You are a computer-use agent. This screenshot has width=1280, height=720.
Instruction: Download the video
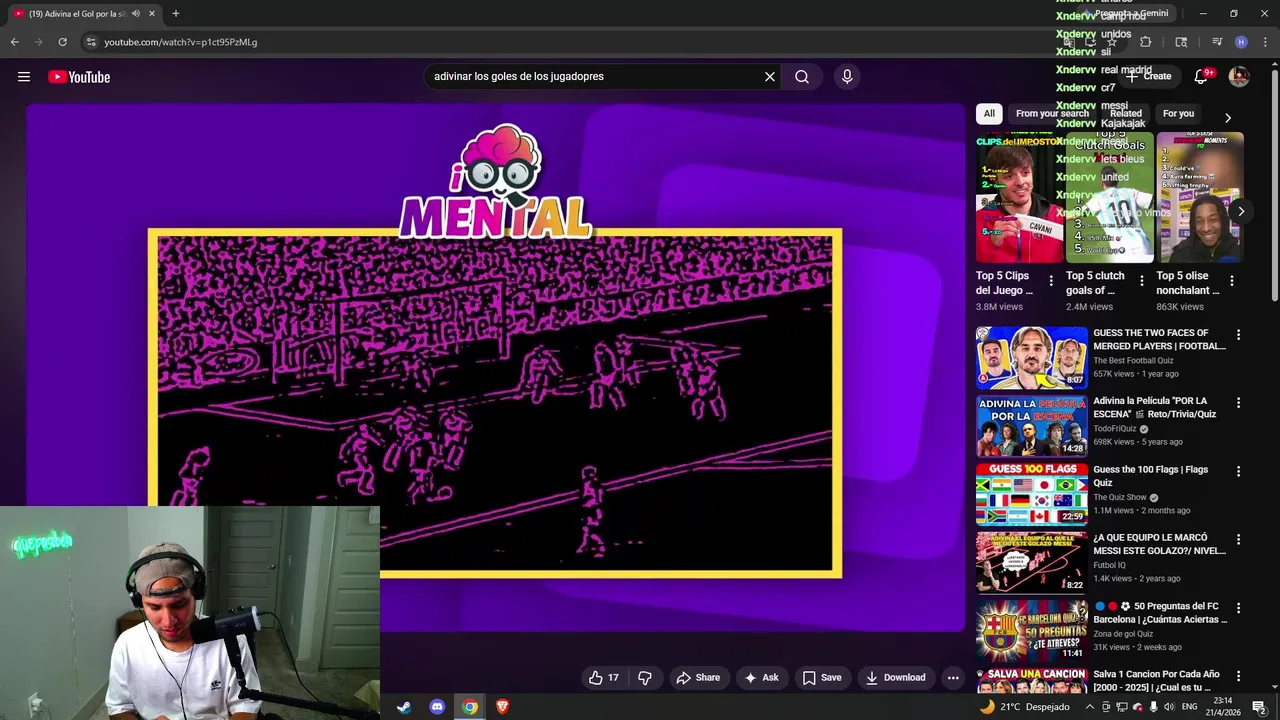896,677
